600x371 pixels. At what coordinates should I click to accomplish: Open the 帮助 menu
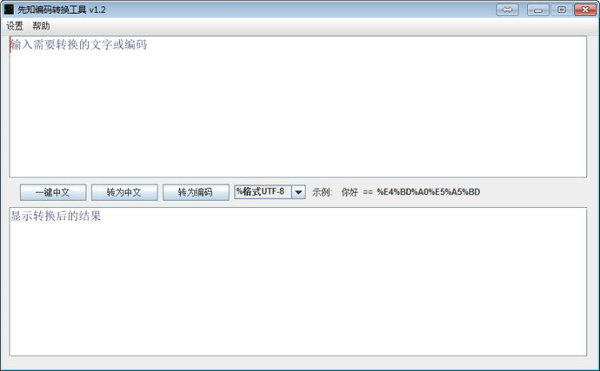pyautogui.click(x=41, y=26)
